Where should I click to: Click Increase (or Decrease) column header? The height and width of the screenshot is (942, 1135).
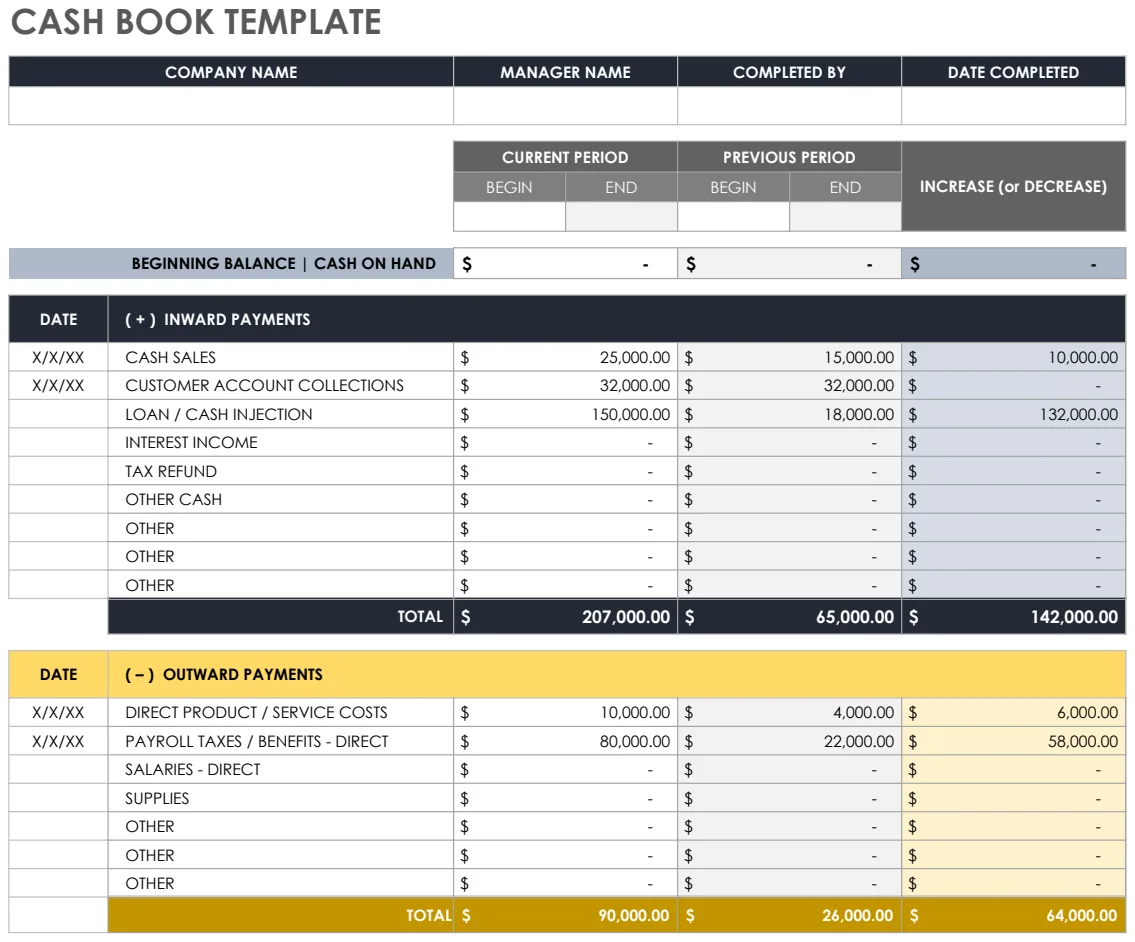tap(1013, 186)
